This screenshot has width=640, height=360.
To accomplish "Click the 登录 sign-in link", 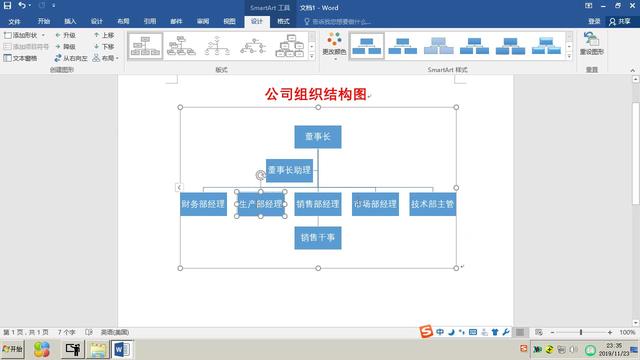I will tap(594, 21).
